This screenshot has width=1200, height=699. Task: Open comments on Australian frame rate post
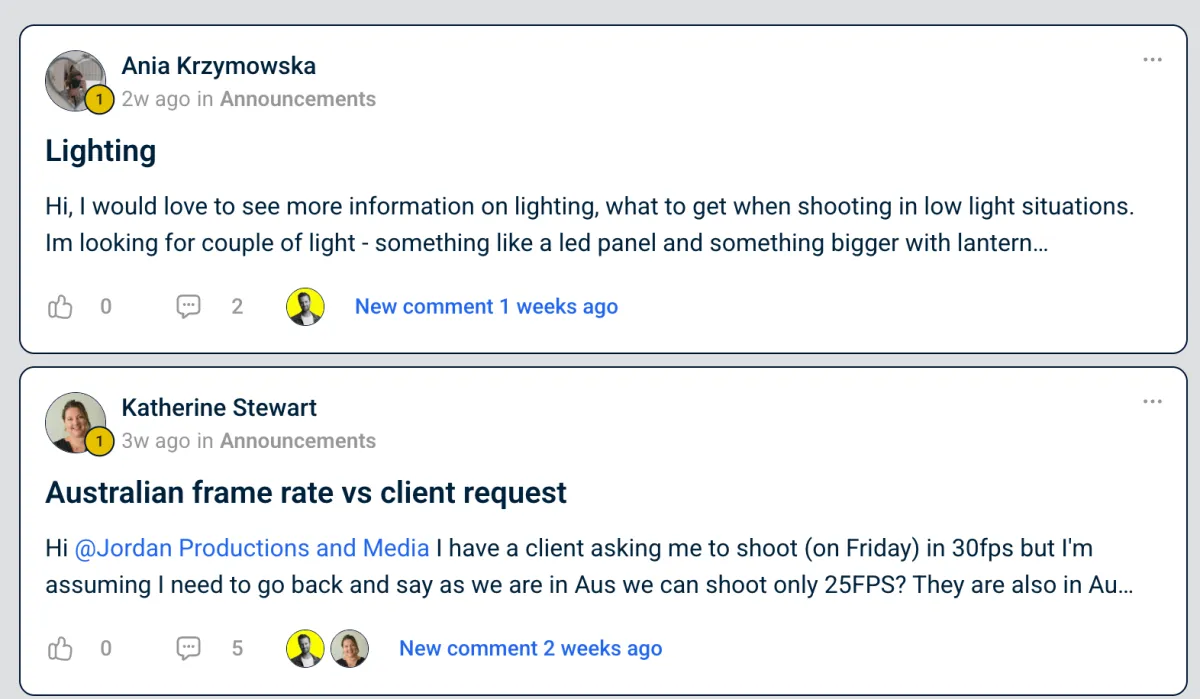[x=189, y=649]
